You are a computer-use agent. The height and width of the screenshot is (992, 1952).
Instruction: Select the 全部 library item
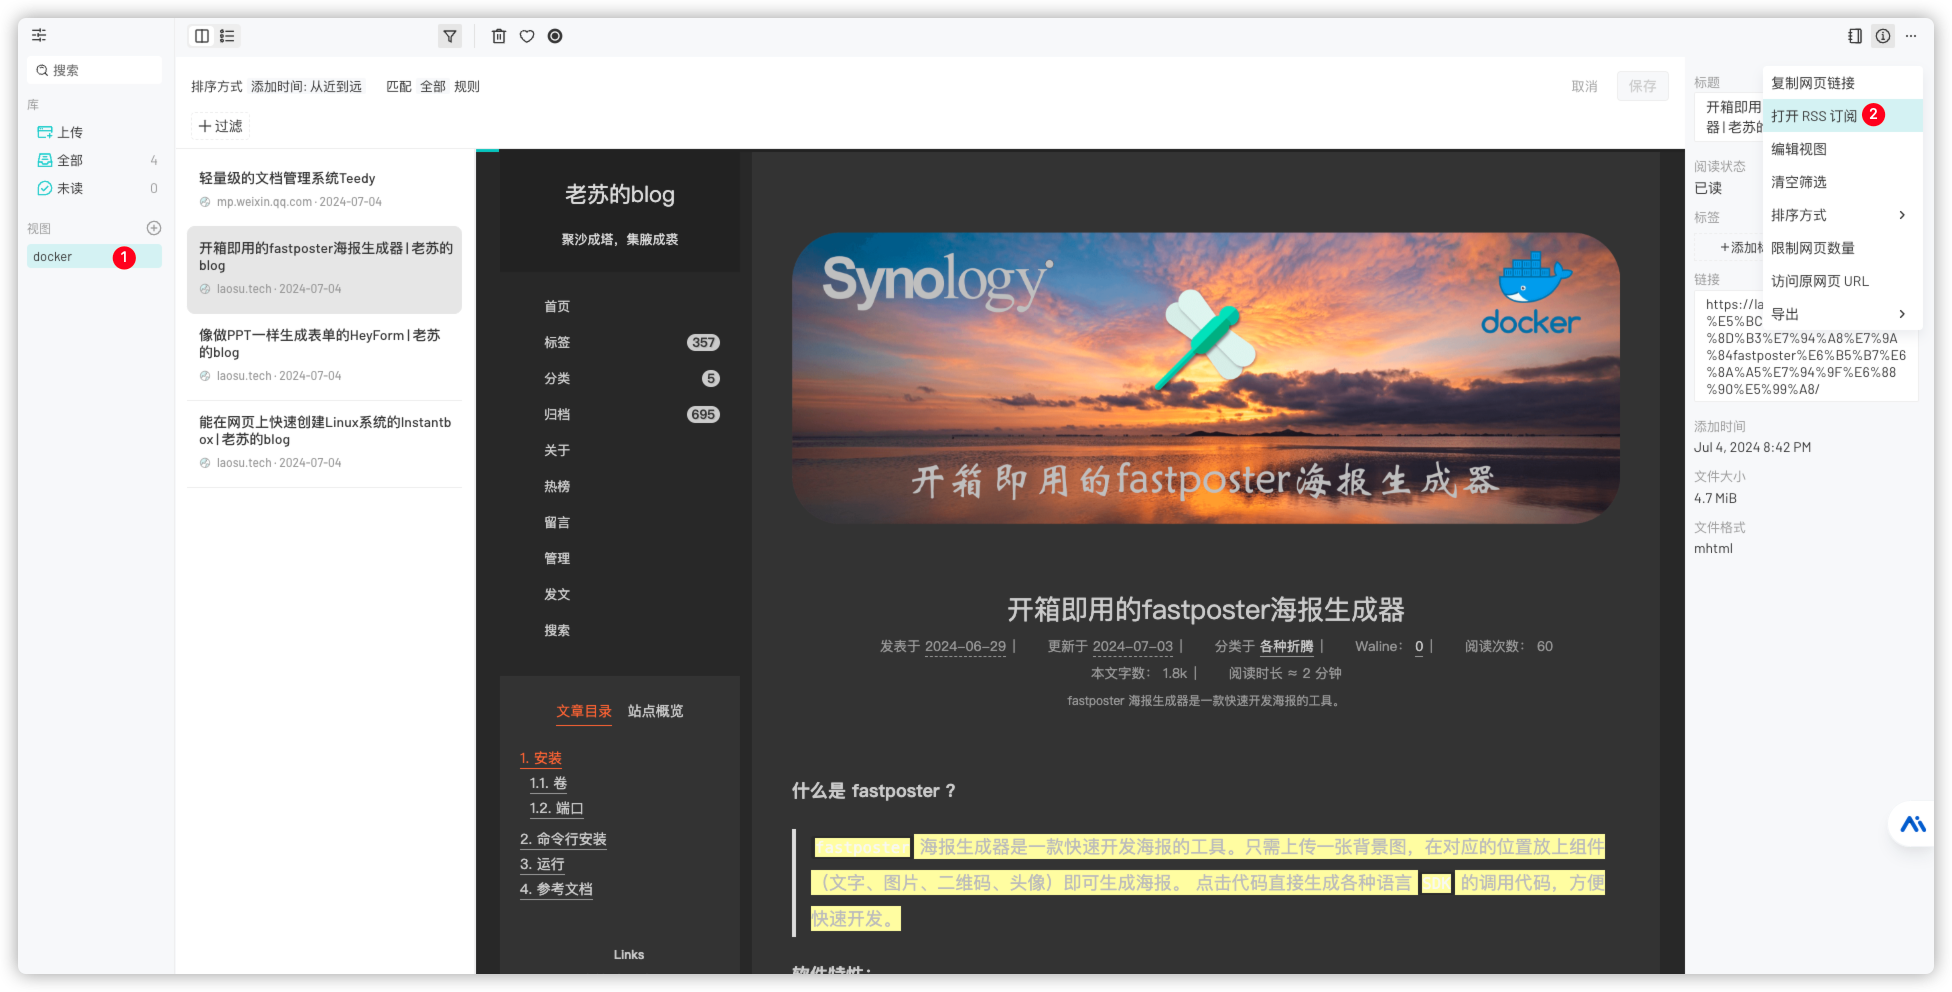tap(95, 160)
